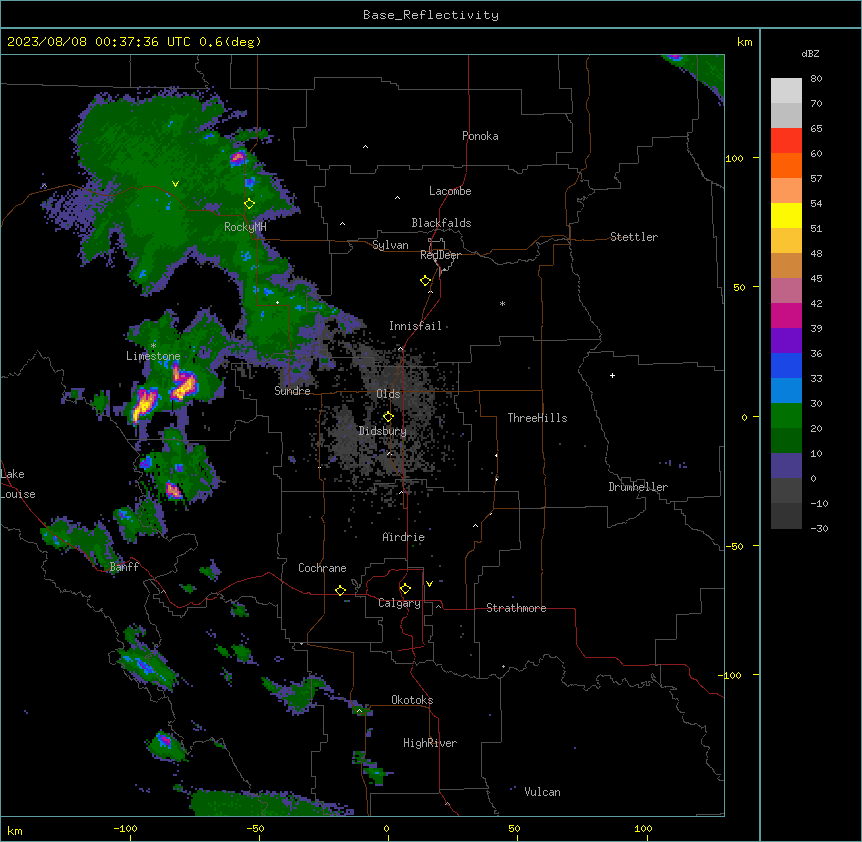Select the white plus marker west of Drumheller region

click(612, 375)
